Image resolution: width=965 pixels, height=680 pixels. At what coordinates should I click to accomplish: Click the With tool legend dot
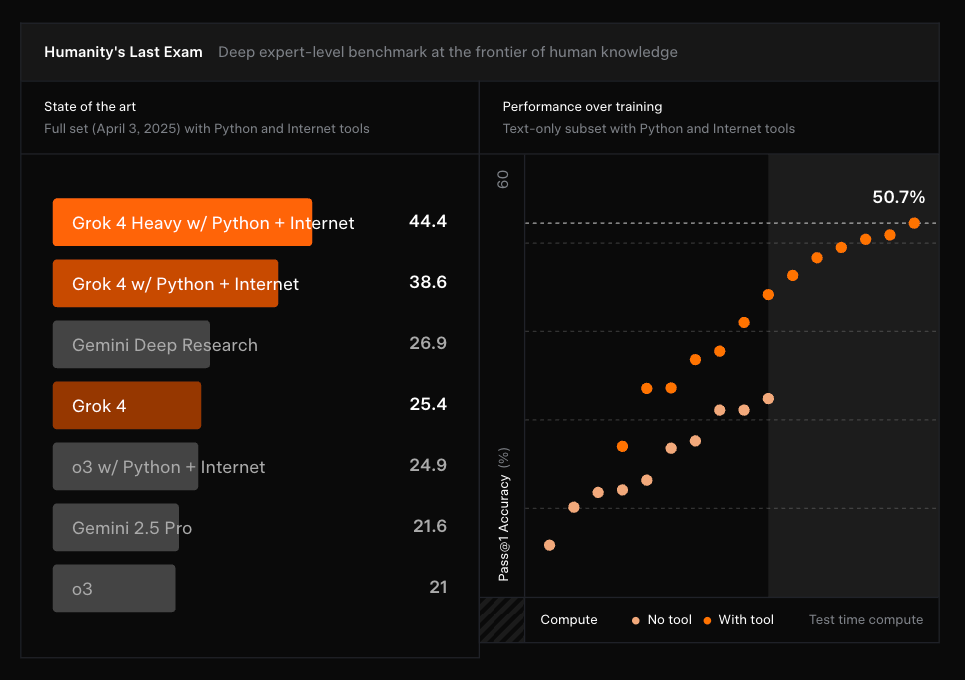(x=707, y=620)
